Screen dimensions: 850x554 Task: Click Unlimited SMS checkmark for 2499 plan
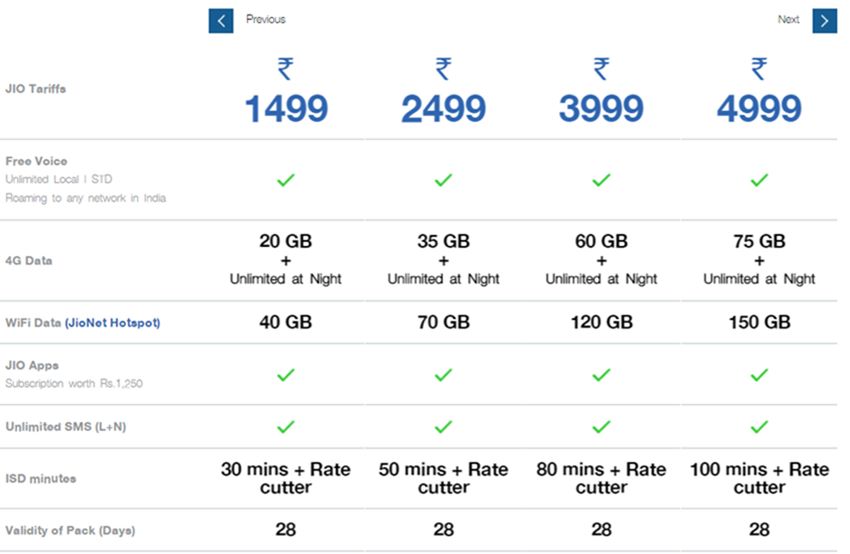pyautogui.click(x=443, y=427)
